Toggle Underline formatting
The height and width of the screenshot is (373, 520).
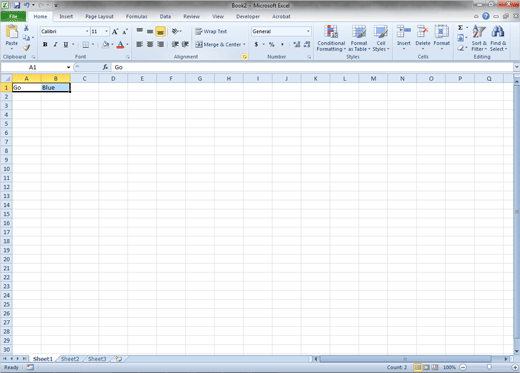(x=66, y=45)
